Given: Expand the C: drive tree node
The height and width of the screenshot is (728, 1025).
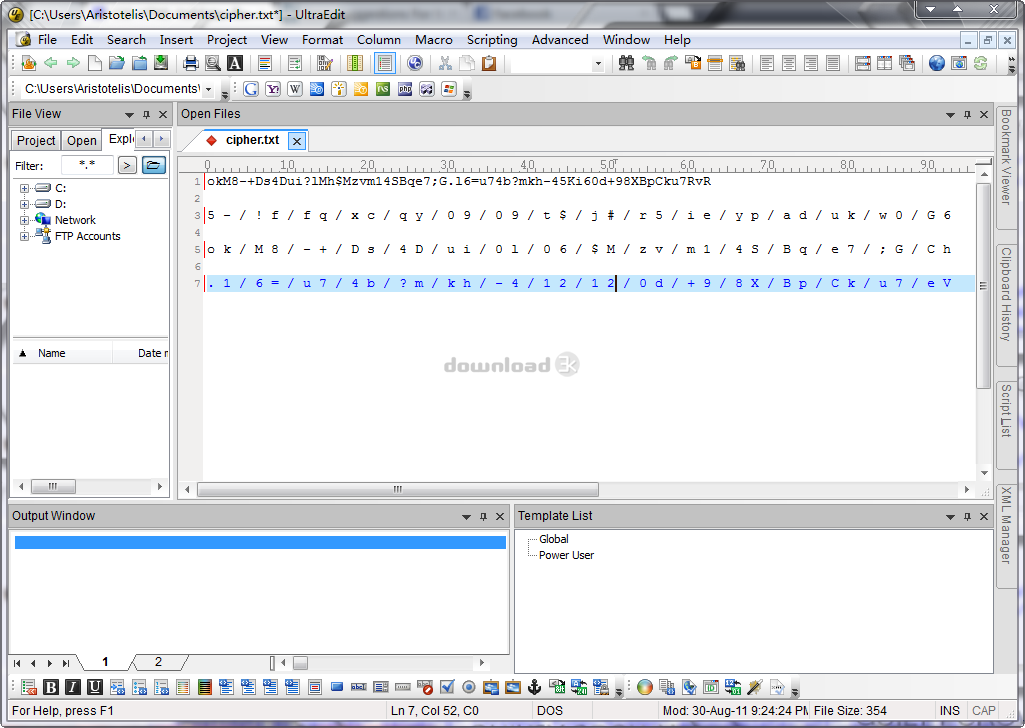Looking at the screenshot, I should [x=24, y=188].
